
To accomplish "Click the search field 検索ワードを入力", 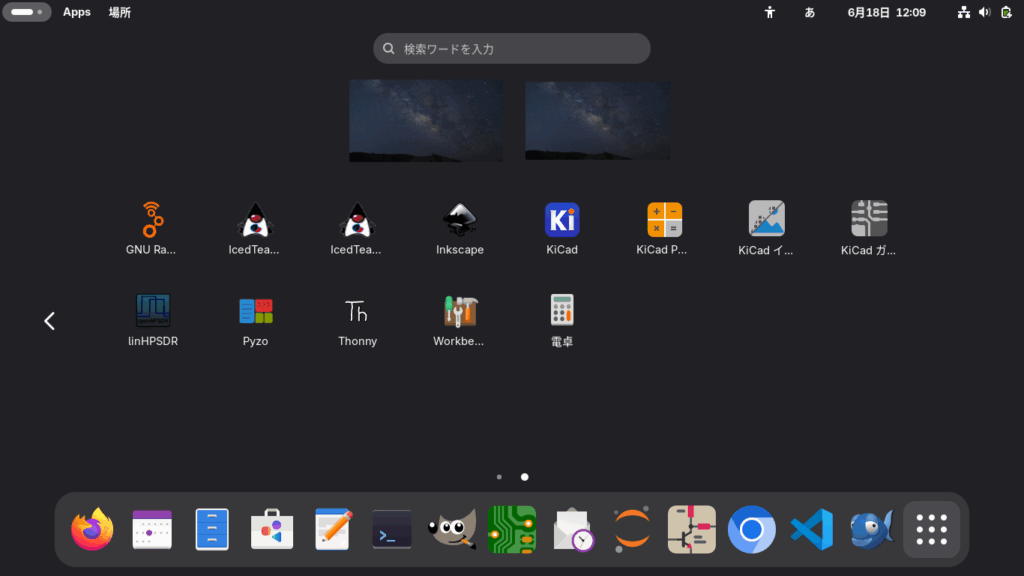I will click(512, 48).
